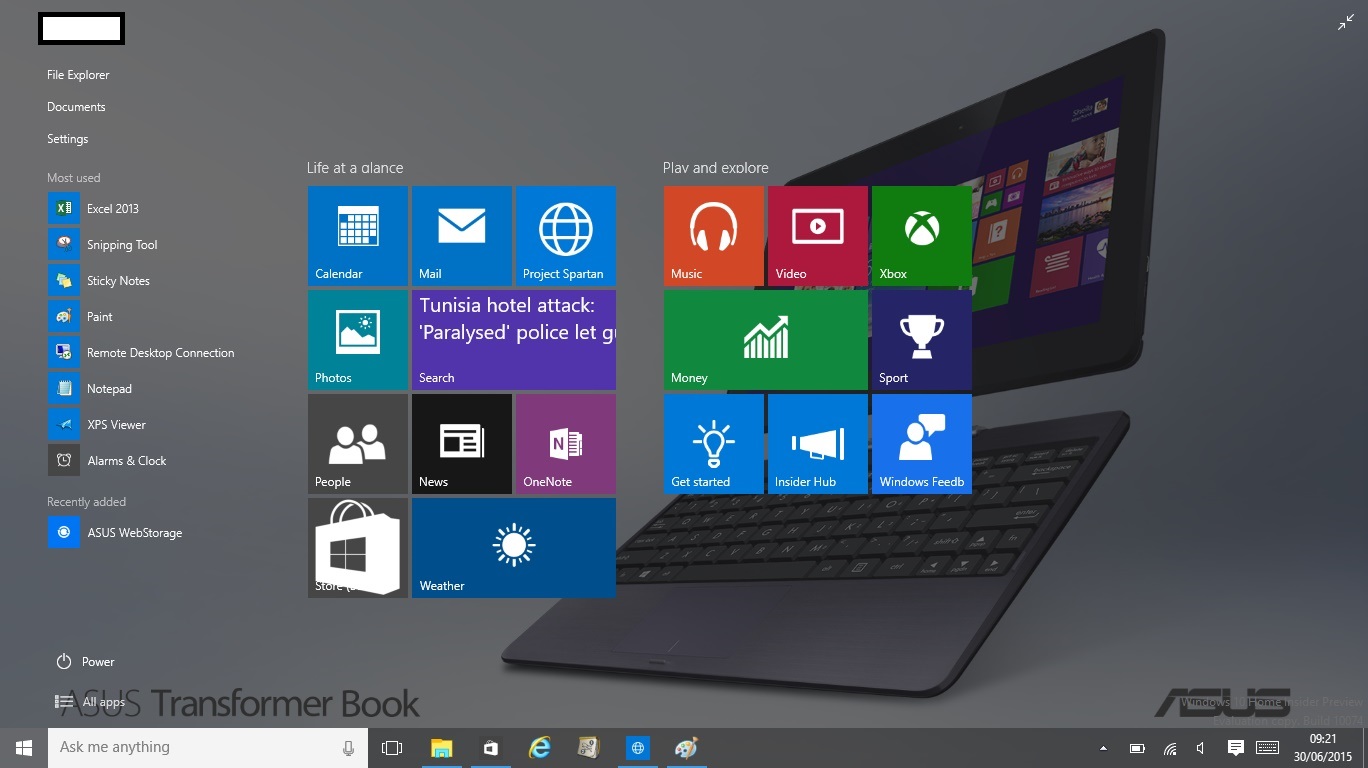Screen dimensions: 1368x768
Task: Open Task View on taskbar
Action: (x=392, y=748)
